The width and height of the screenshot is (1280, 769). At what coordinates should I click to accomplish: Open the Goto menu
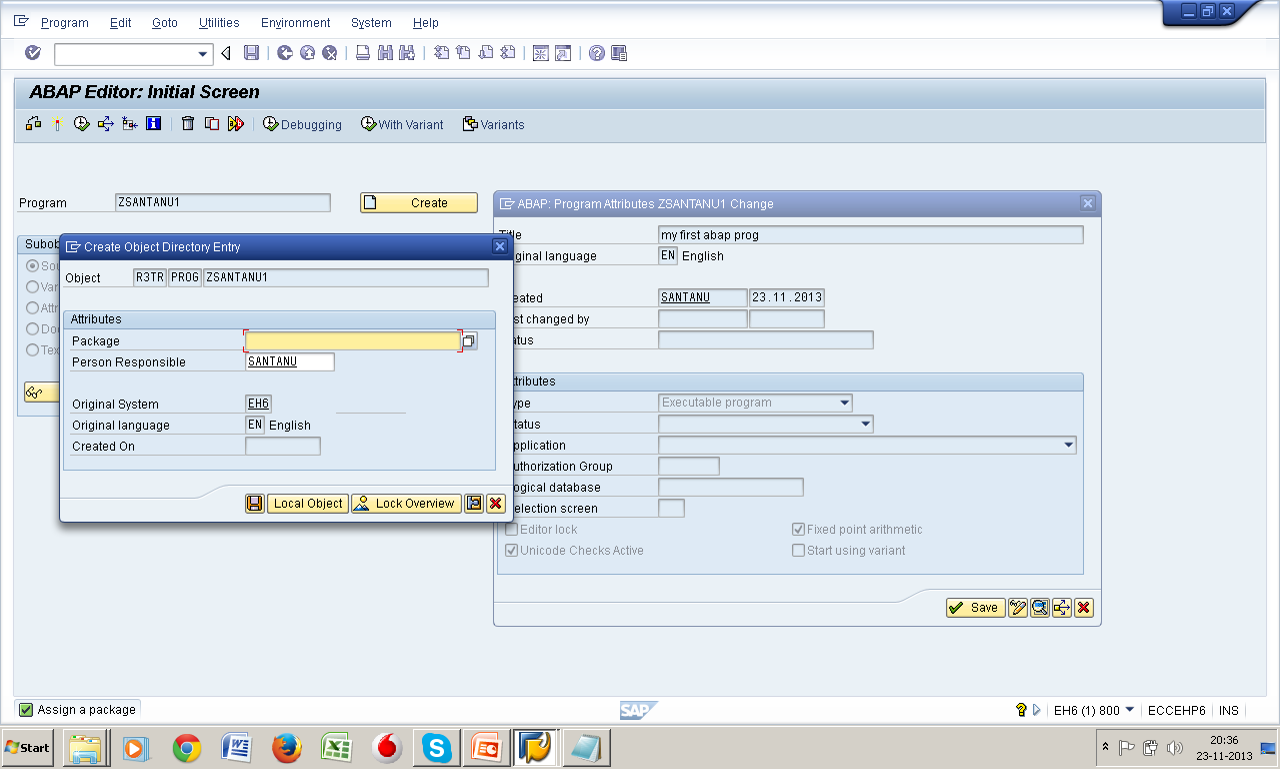pyautogui.click(x=165, y=22)
